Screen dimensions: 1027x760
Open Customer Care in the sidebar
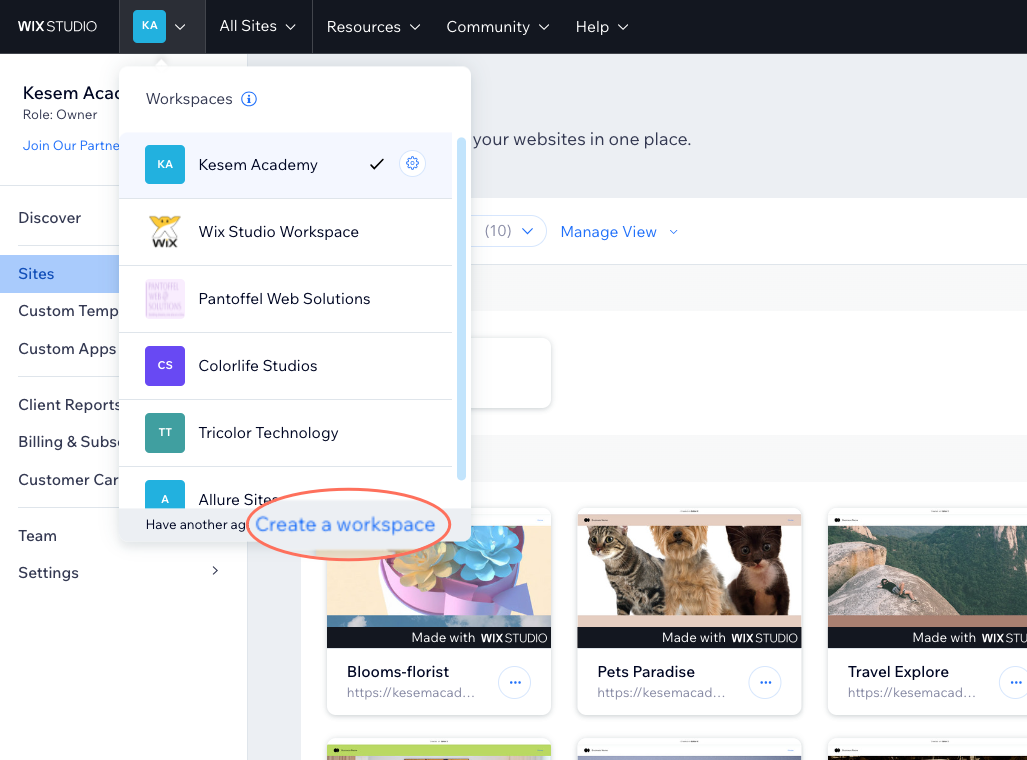click(68, 480)
